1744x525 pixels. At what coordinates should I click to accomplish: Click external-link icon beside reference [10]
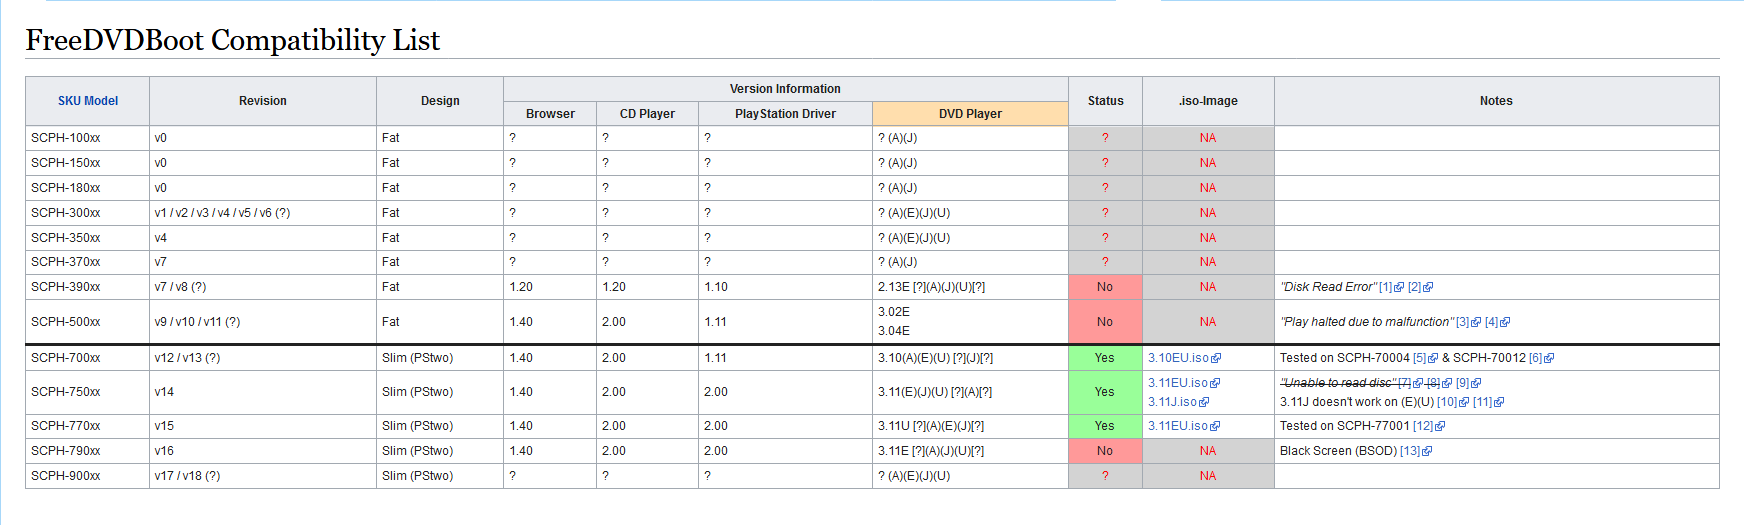tap(1464, 402)
